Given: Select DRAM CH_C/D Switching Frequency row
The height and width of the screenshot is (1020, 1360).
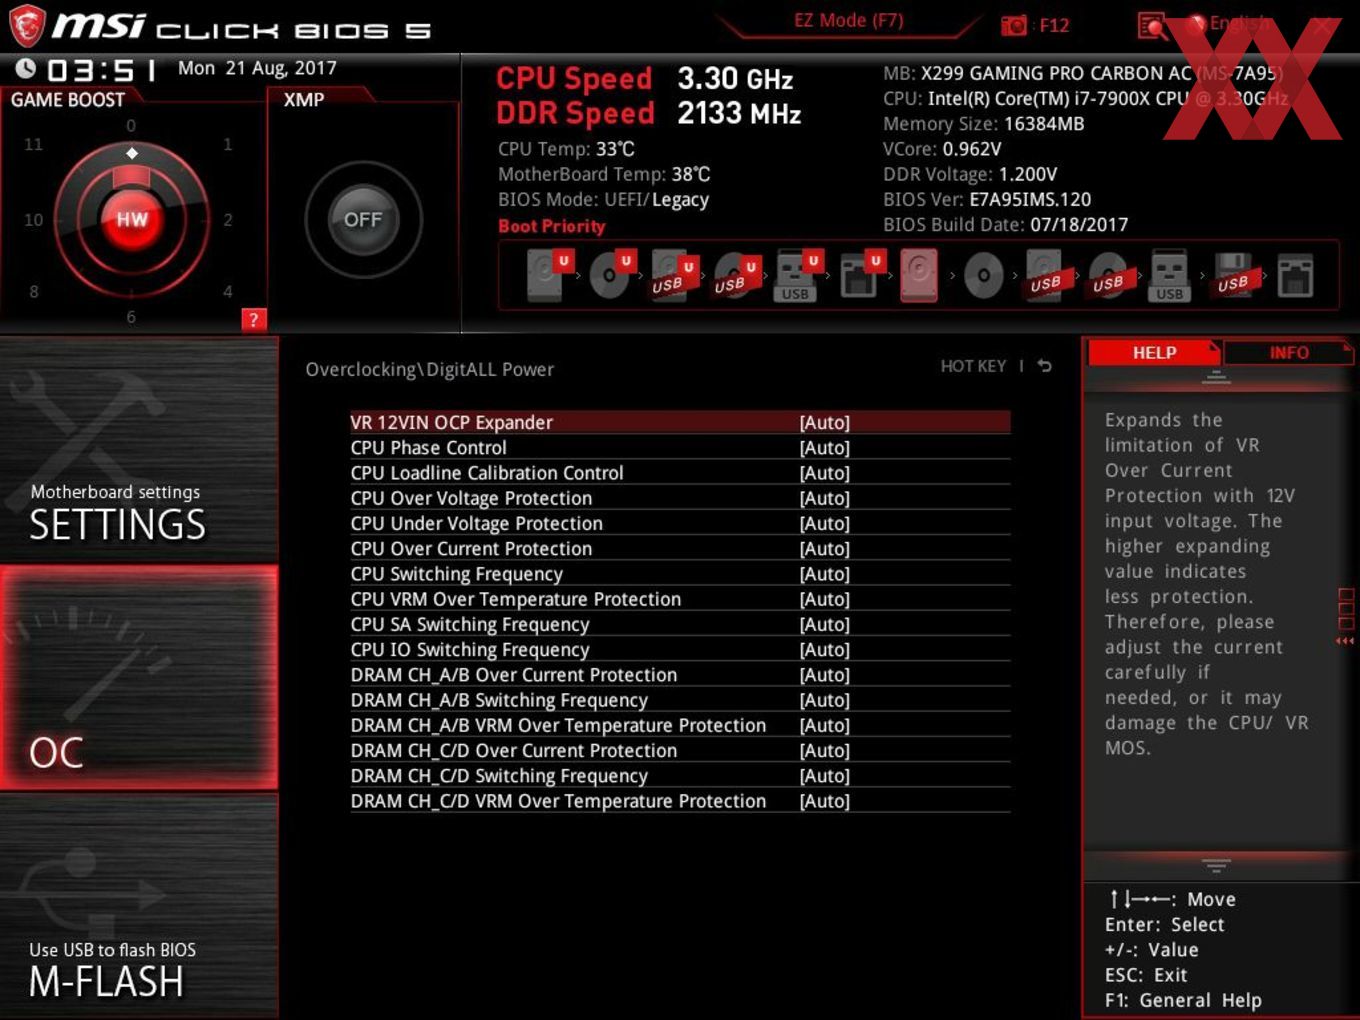Looking at the screenshot, I should tap(680, 776).
